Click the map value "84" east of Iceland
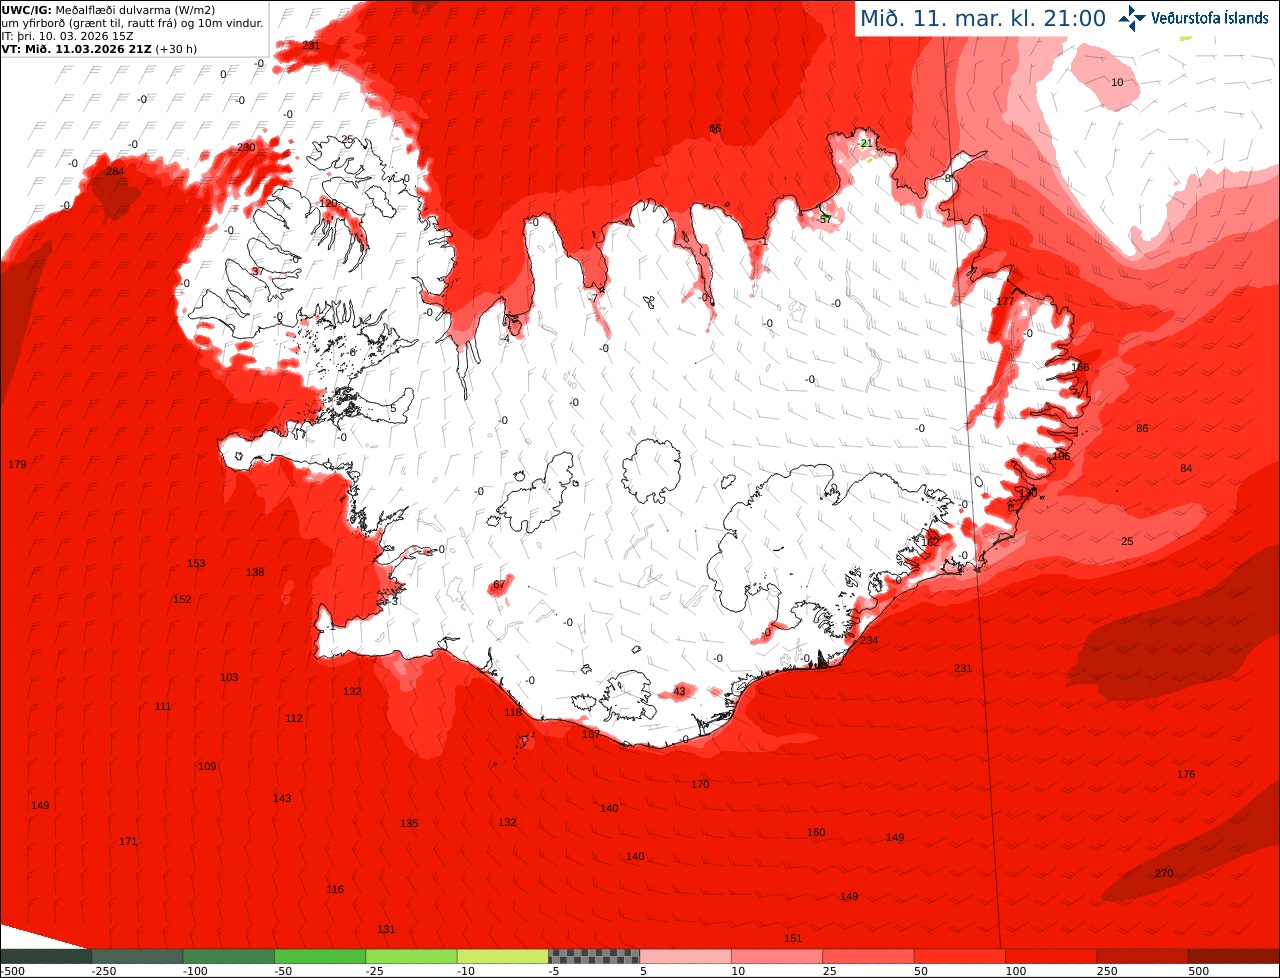Screen dimensions: 1280x978 1186,468
